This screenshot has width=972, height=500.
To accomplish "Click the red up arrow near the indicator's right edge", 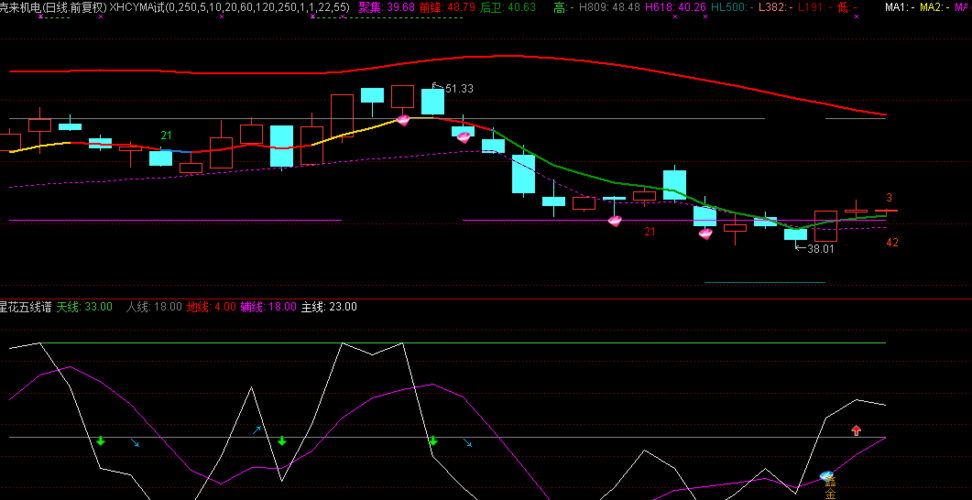I will coord(856,430).
